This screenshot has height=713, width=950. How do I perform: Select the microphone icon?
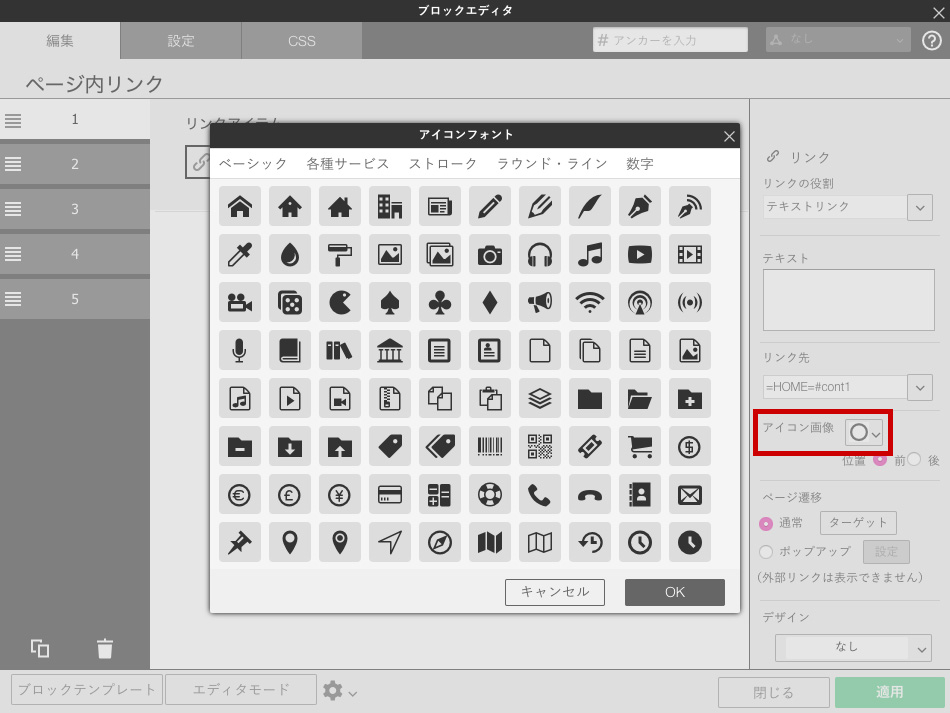pyautogui.click(x=240, y=350)
